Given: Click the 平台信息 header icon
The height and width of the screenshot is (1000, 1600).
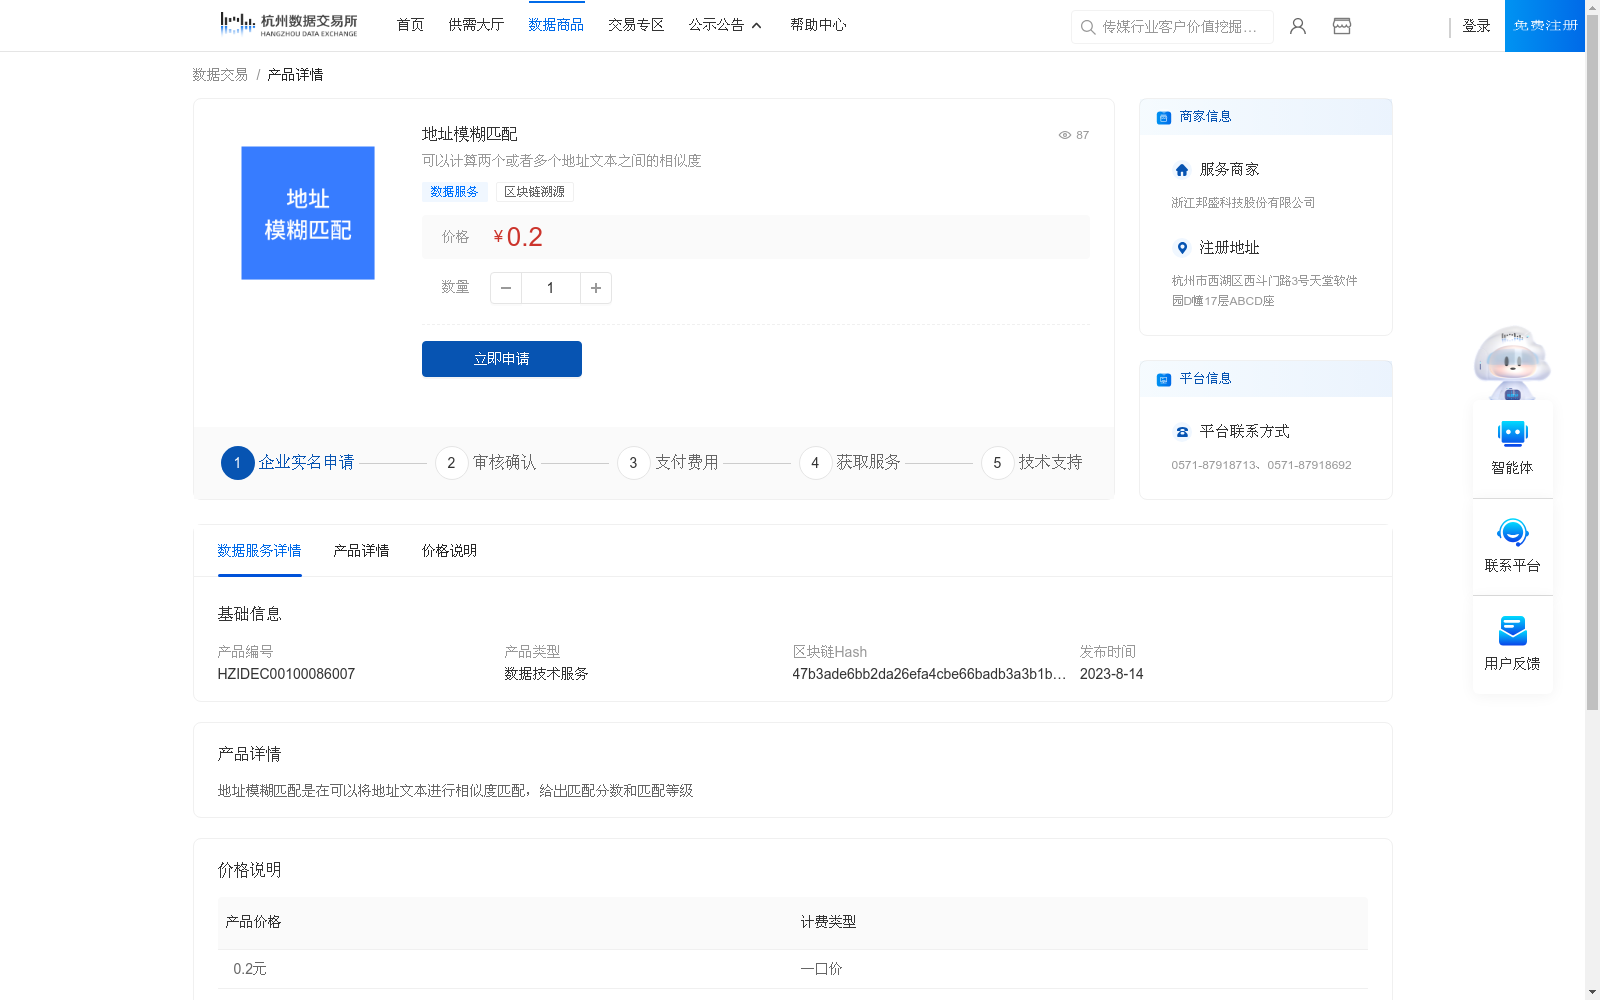Looking at the screenshot, I should (x=1164, y=379).
